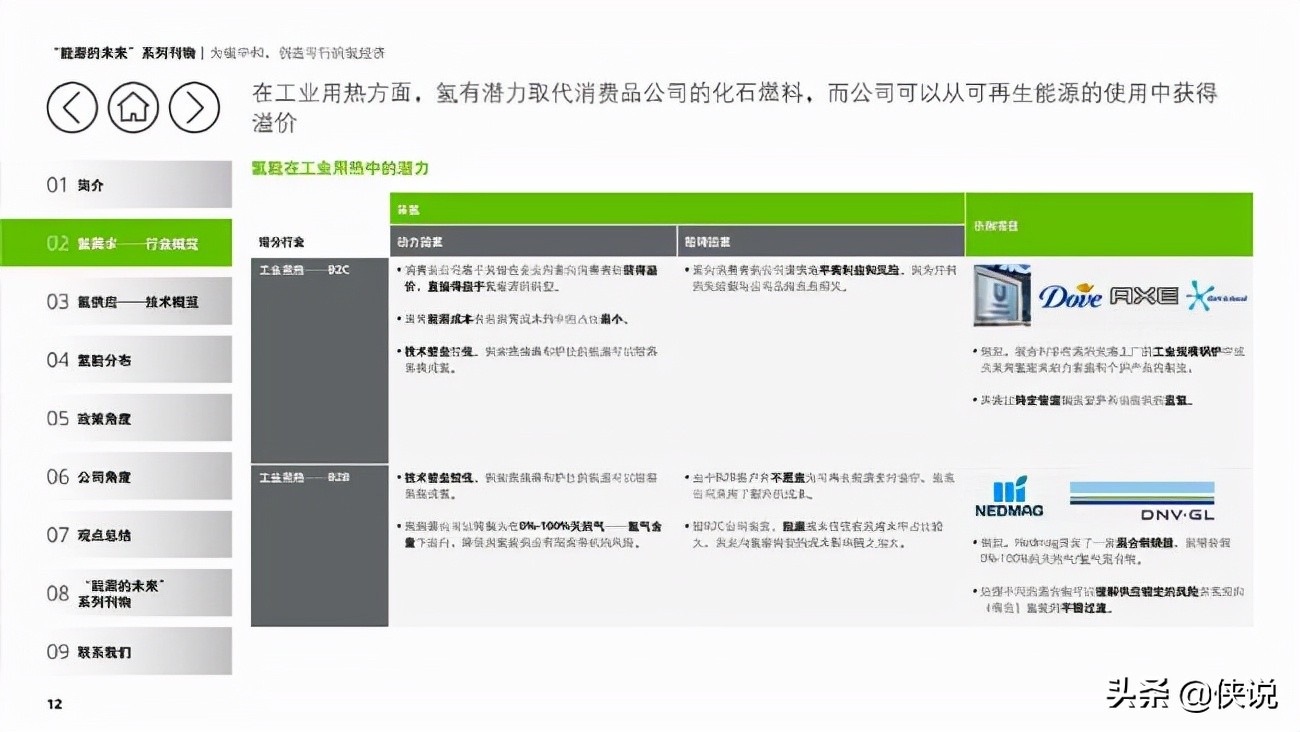Open sidebar section 09 联系我们
This screenshot has height=732, width=1300.
(116, 652)
